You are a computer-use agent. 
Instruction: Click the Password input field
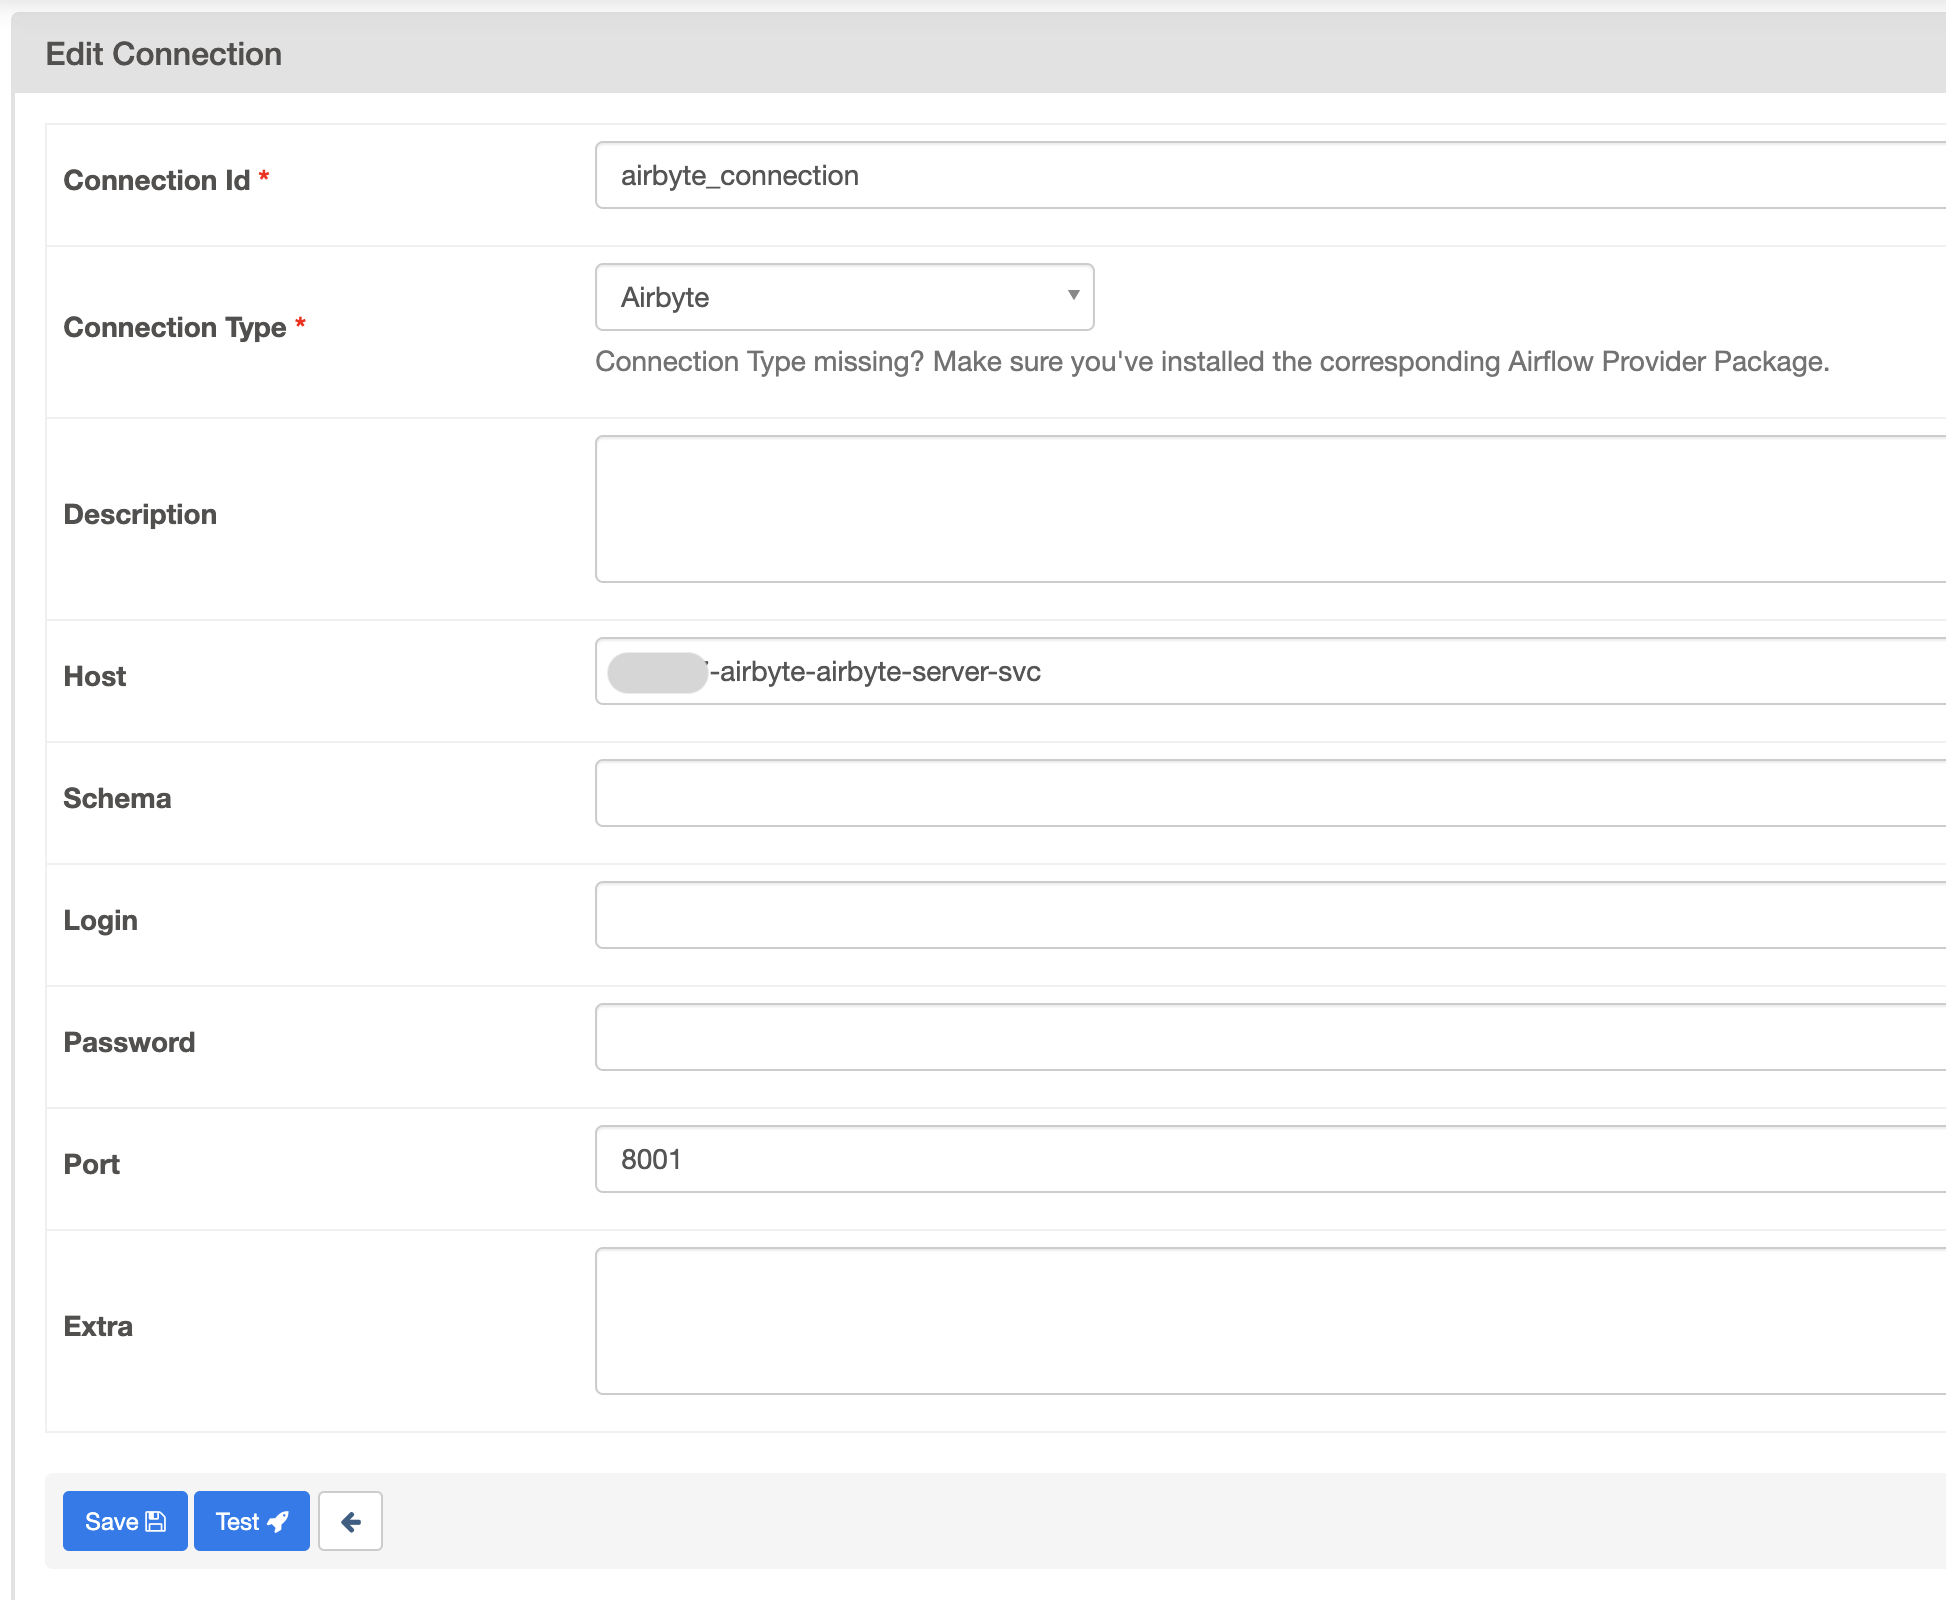point(1270,1037)
